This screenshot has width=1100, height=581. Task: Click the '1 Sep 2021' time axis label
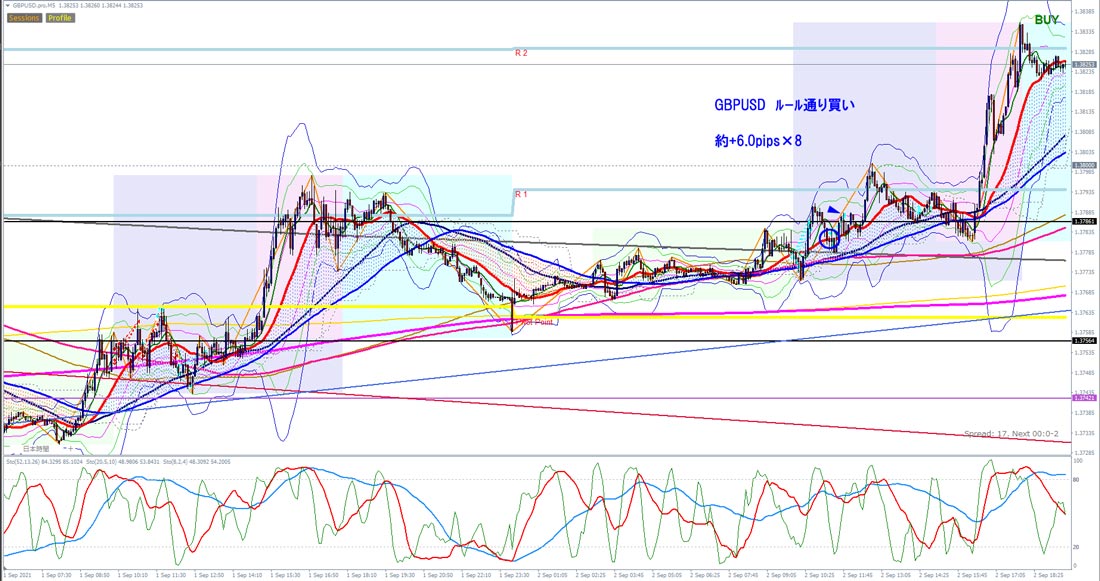coord(17,575)
